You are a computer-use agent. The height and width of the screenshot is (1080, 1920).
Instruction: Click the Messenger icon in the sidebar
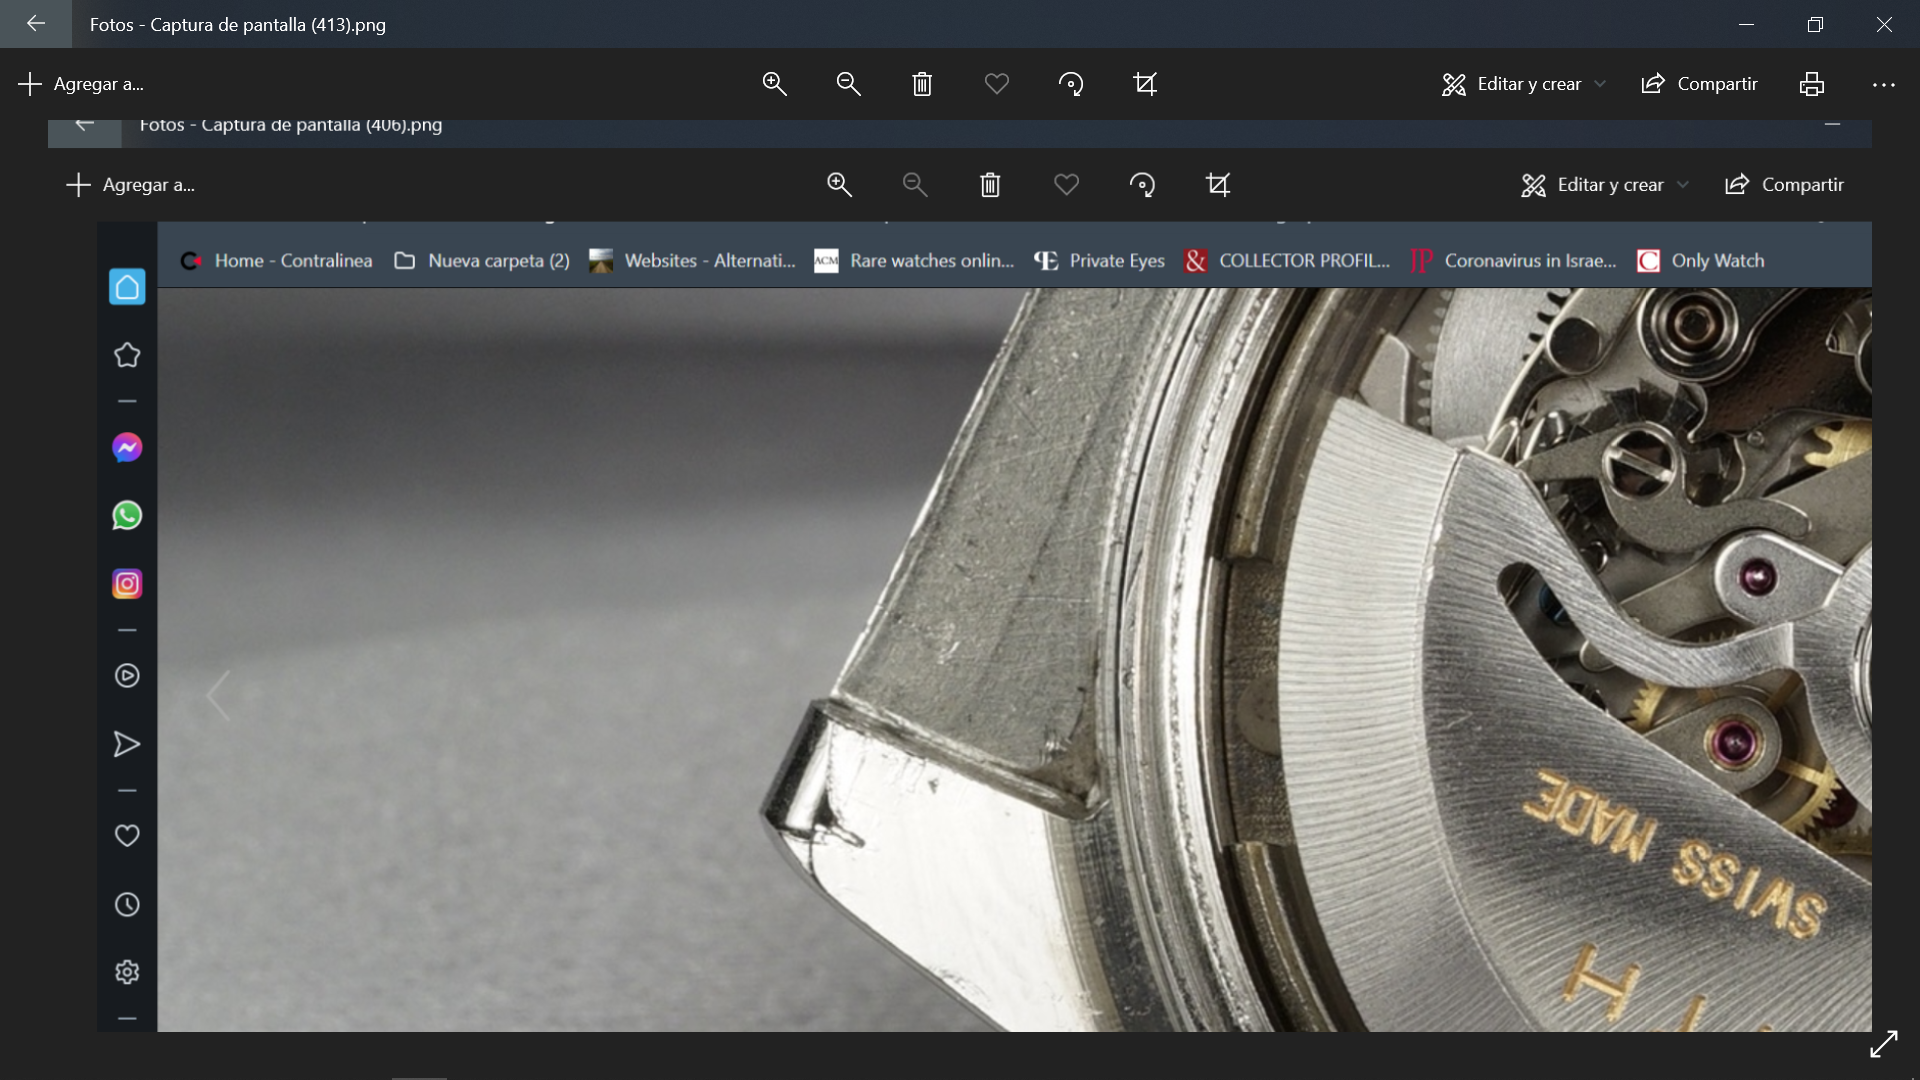[x=127, y=448]
